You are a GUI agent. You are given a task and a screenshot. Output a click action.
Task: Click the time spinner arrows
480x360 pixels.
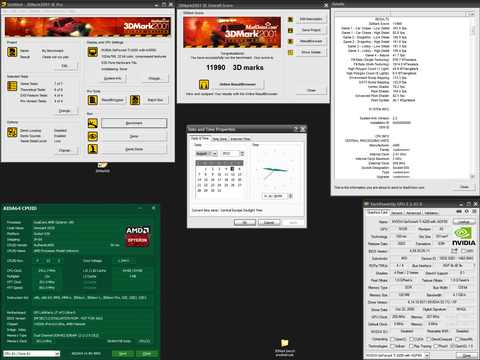(x=291, y=196)
